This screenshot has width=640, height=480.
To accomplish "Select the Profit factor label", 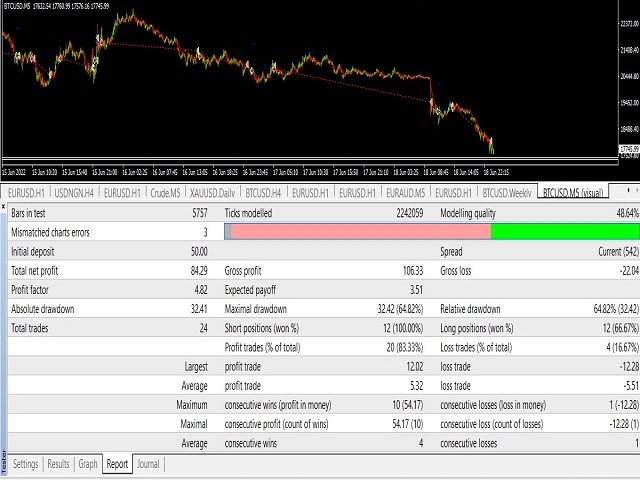I will pyautogui.click(x=30, y=290).
